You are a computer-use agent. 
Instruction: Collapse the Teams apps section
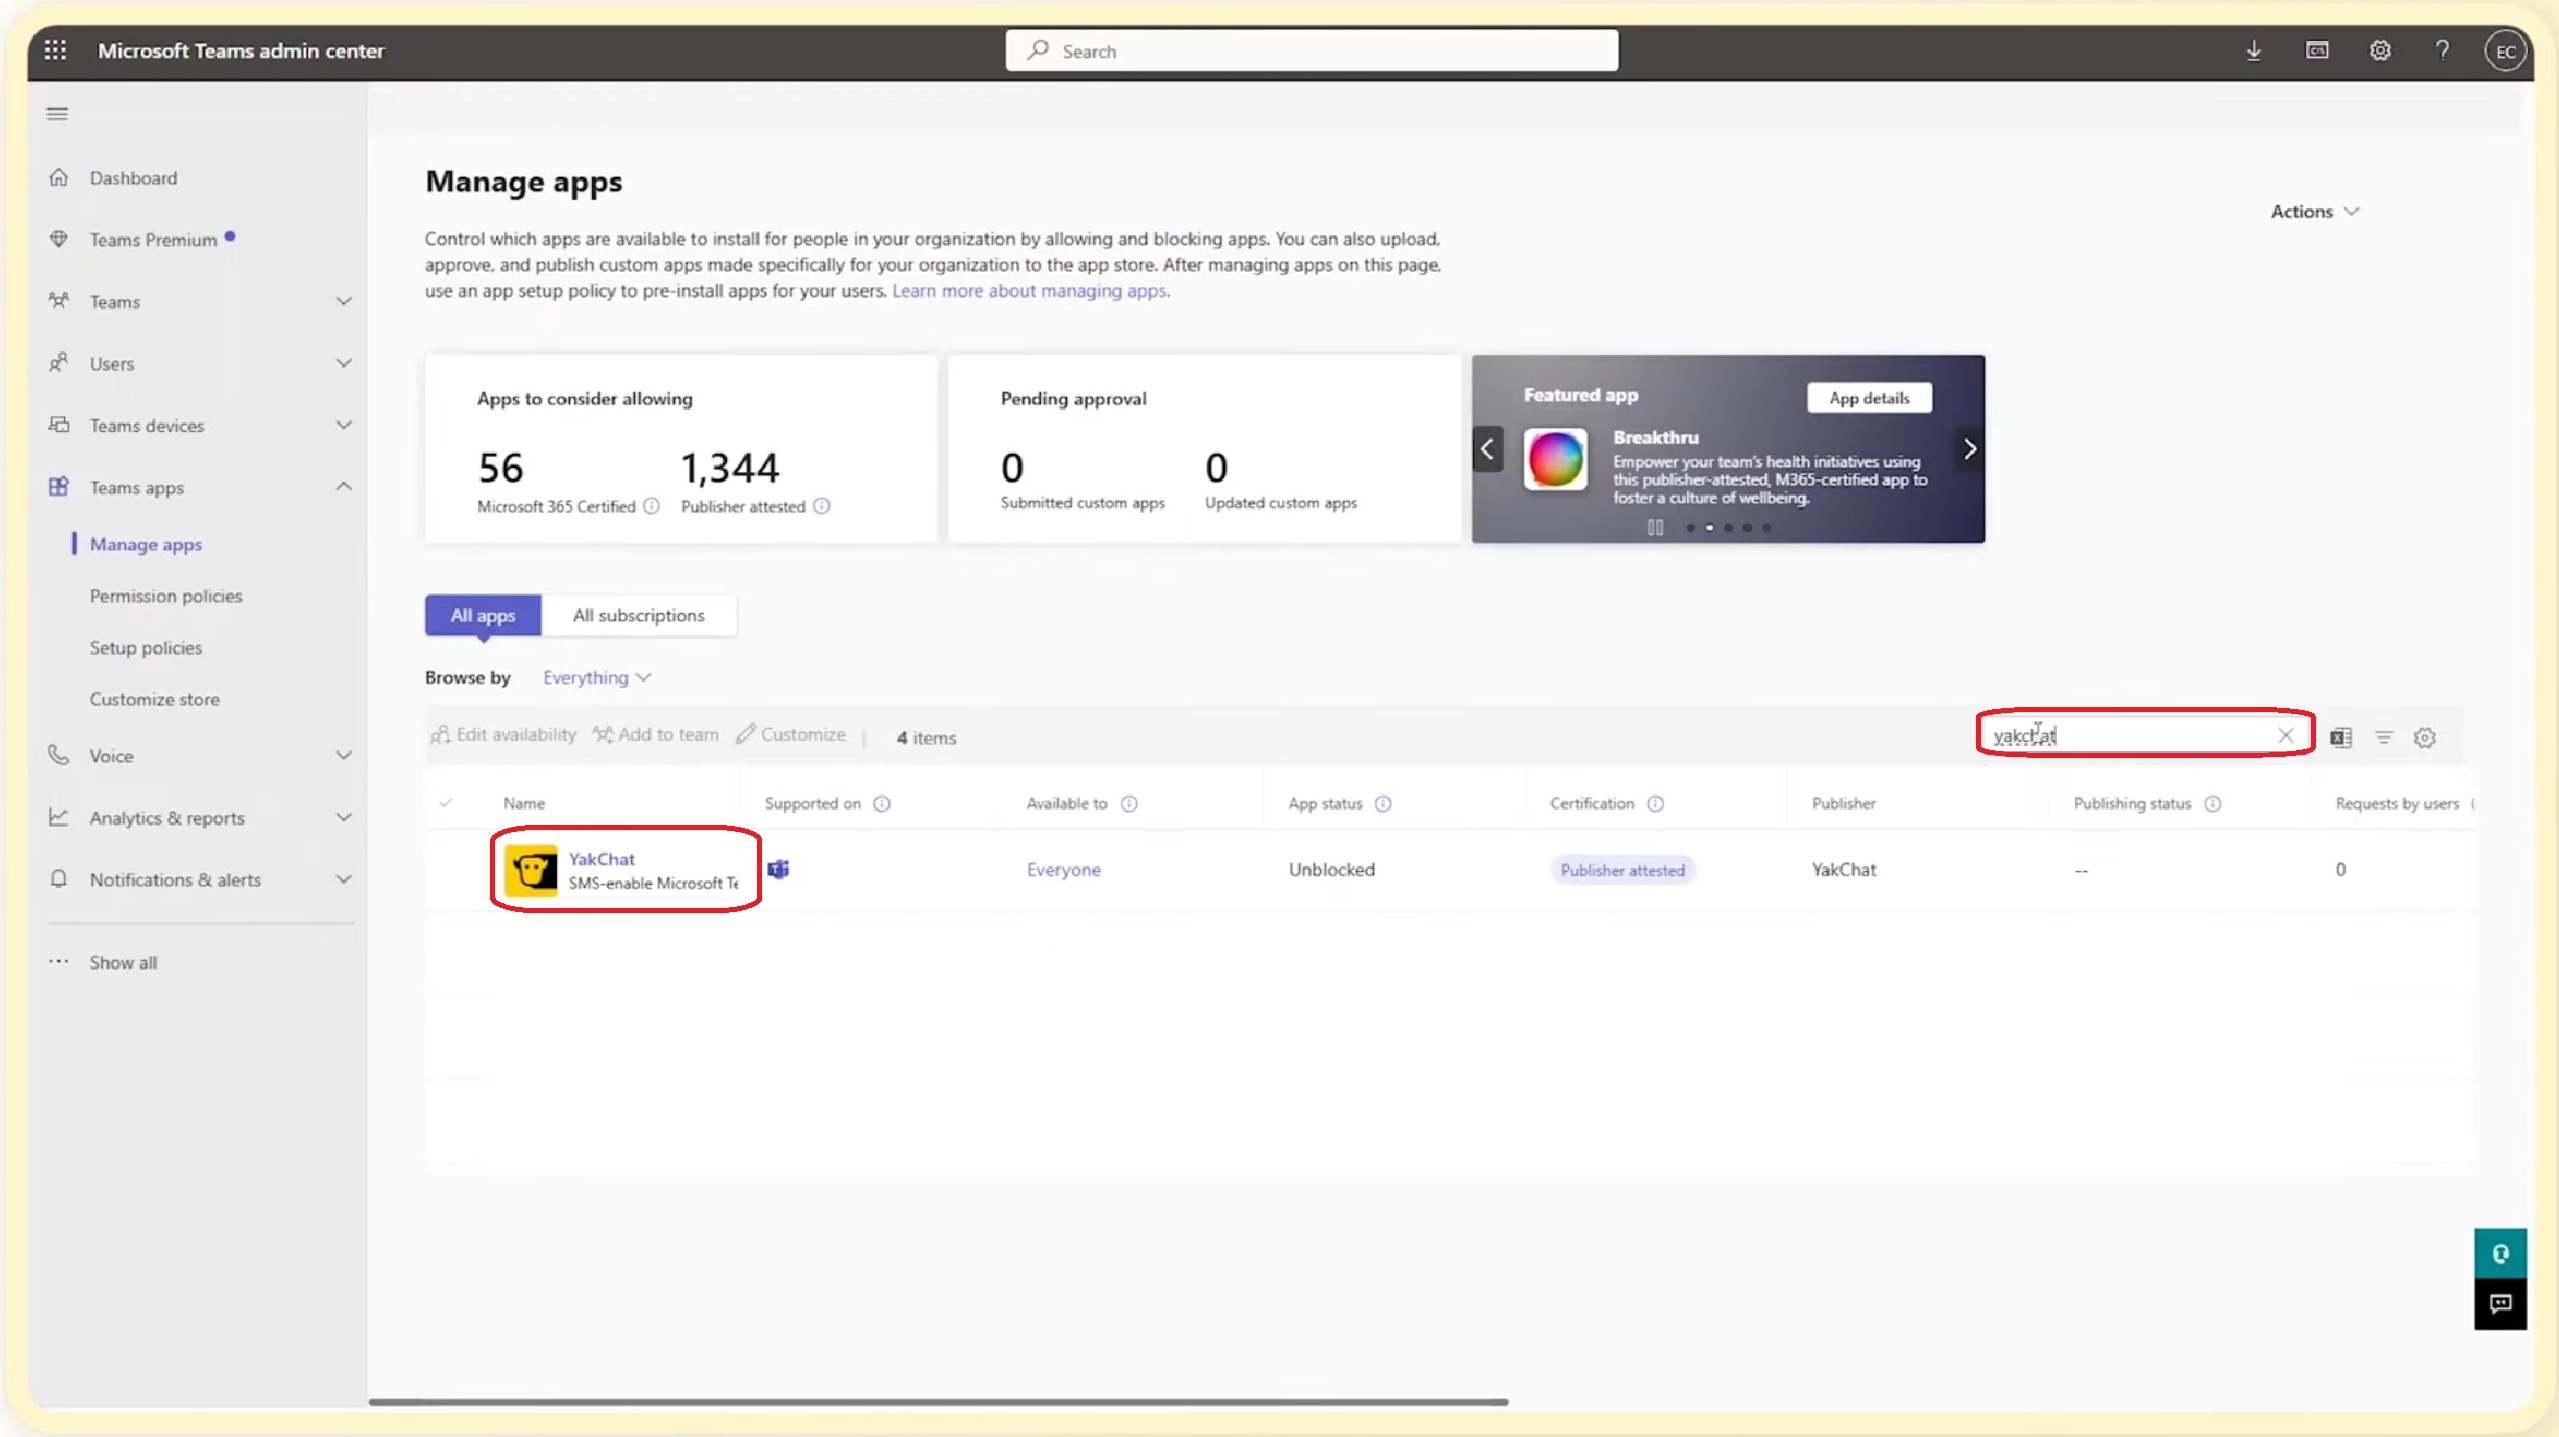[x=343, y=487]
